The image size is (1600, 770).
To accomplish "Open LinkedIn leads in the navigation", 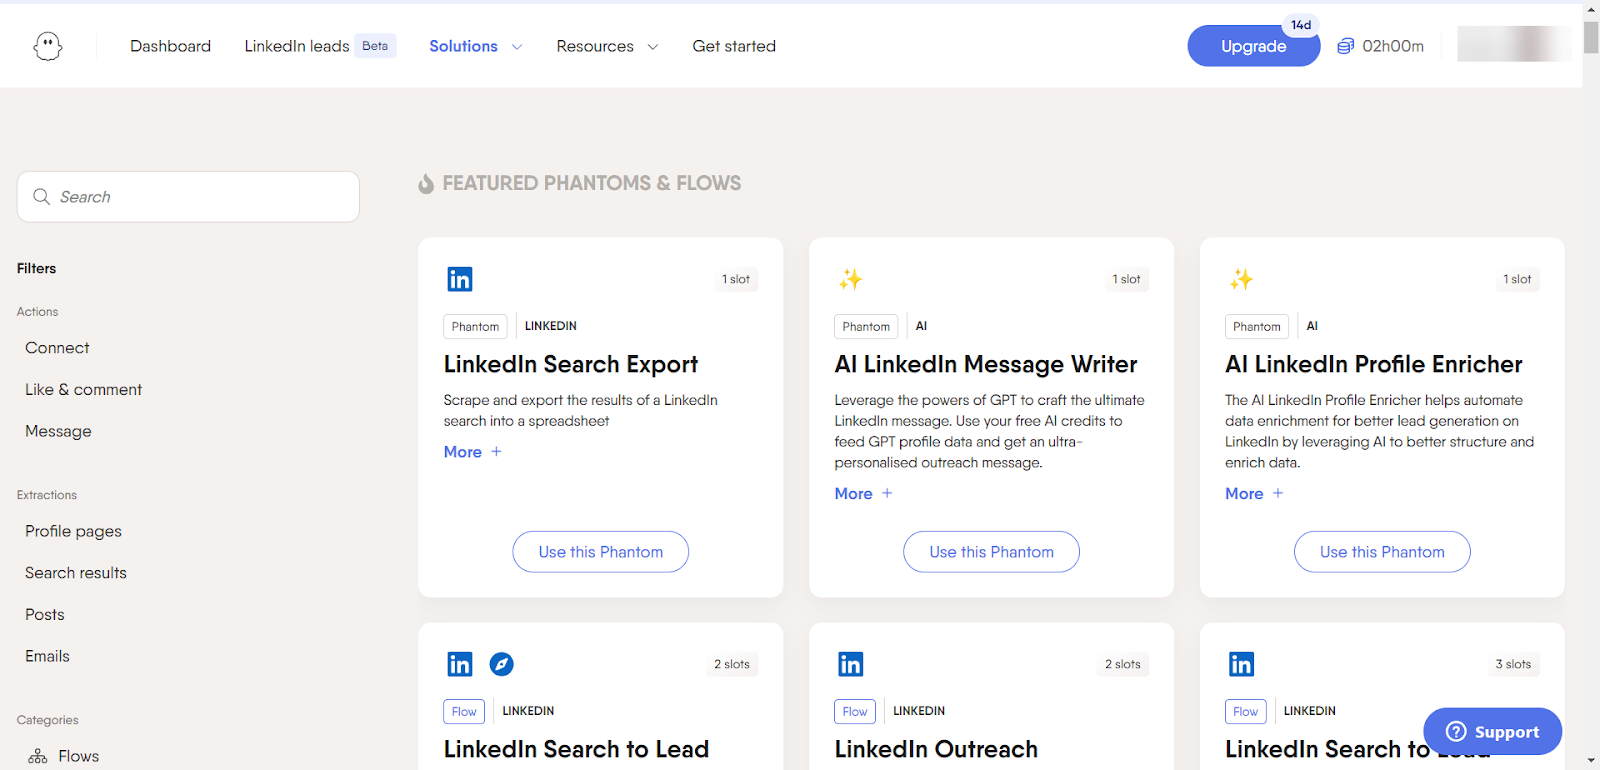I will pyautogui.click(x=297, y=46).
